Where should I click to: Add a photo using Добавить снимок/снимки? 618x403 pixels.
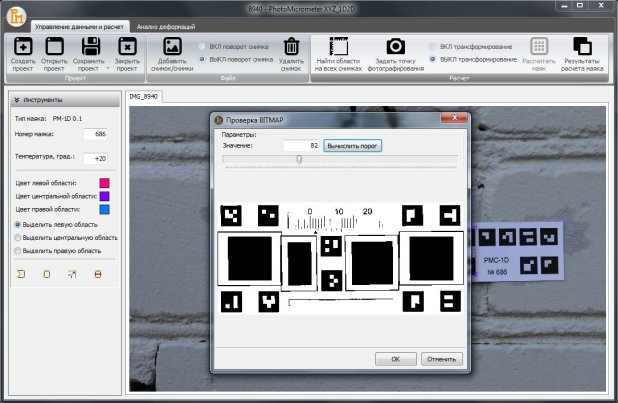(172, 47)
